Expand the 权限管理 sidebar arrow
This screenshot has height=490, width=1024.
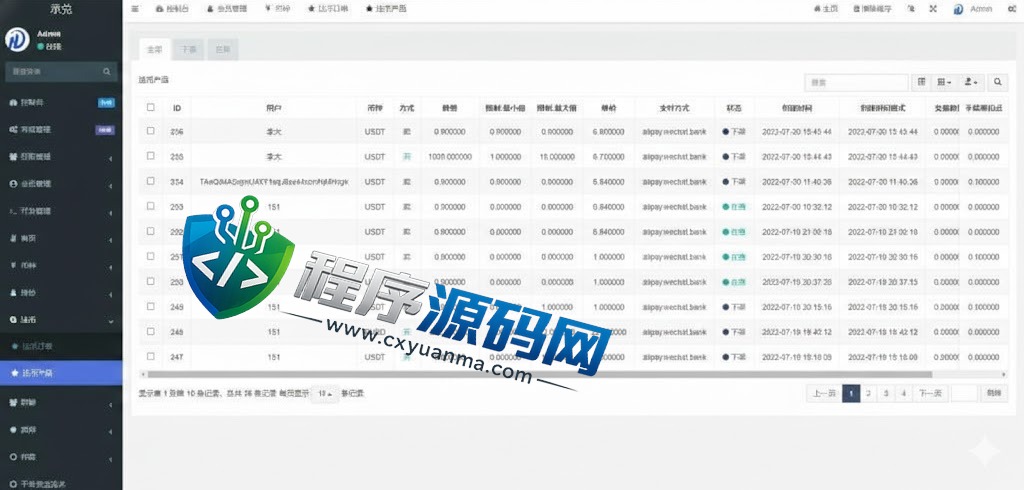(x=110, y=157)
